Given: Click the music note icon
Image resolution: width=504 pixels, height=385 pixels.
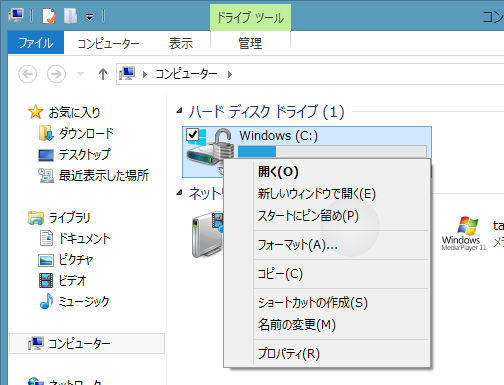Looking at the screenshot, I should click(x=46, y=301).
